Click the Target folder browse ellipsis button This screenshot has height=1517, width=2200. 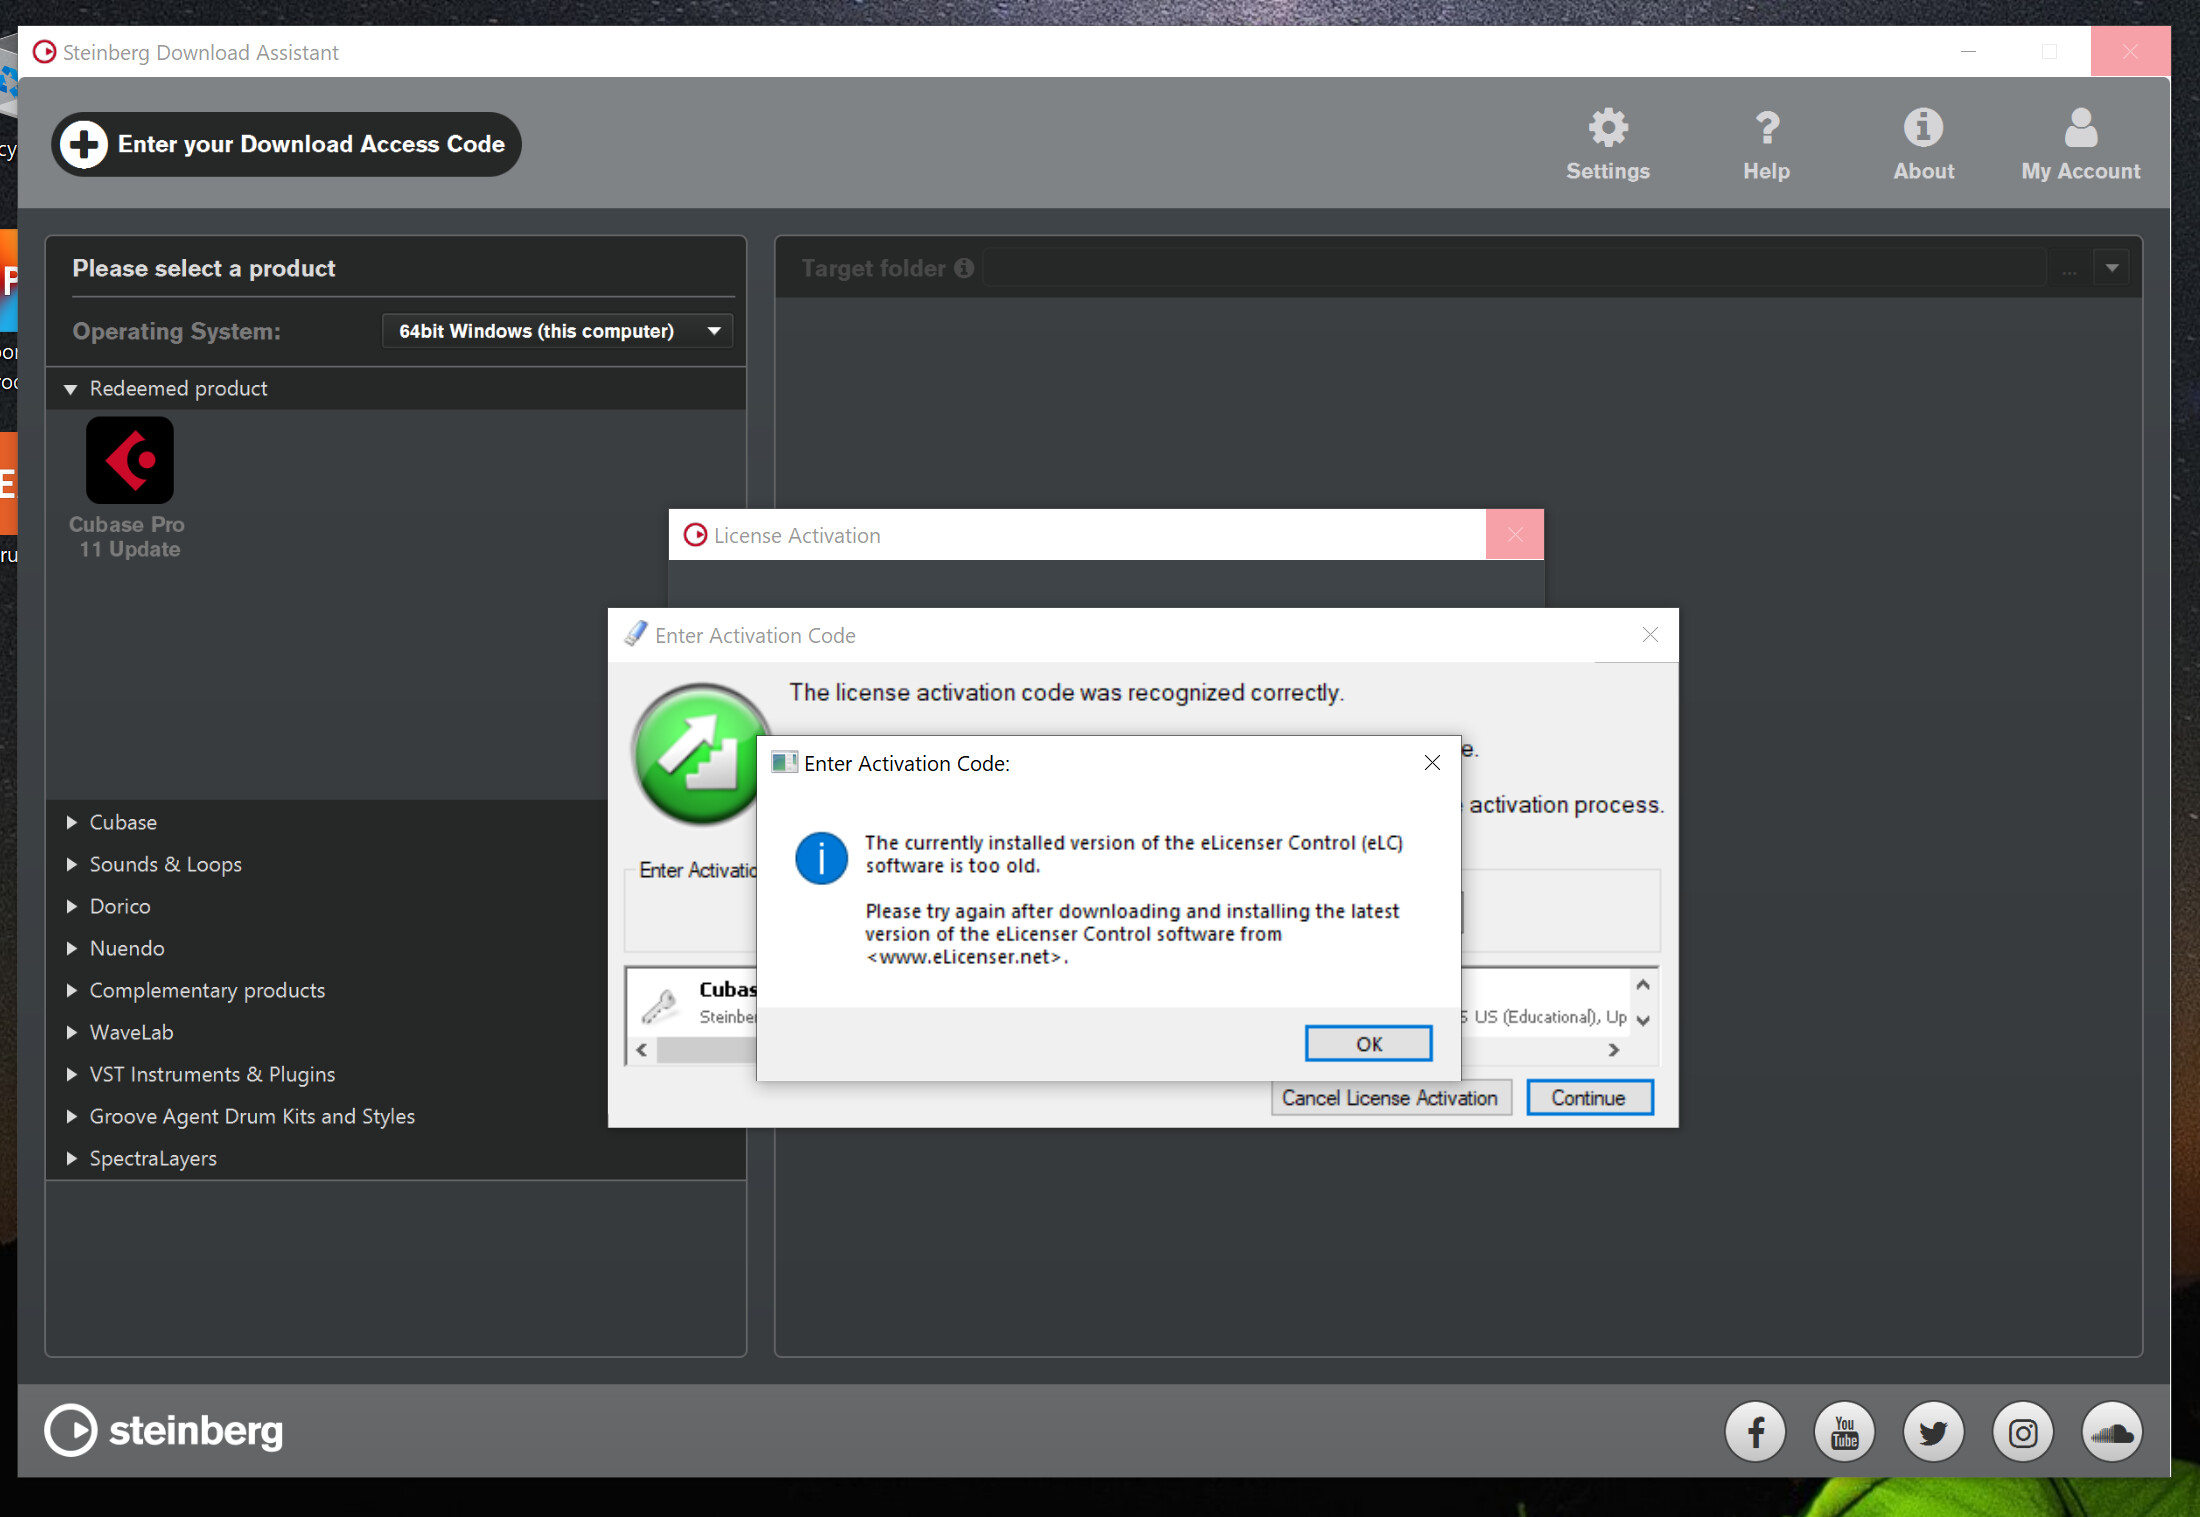coord(2069,268)
